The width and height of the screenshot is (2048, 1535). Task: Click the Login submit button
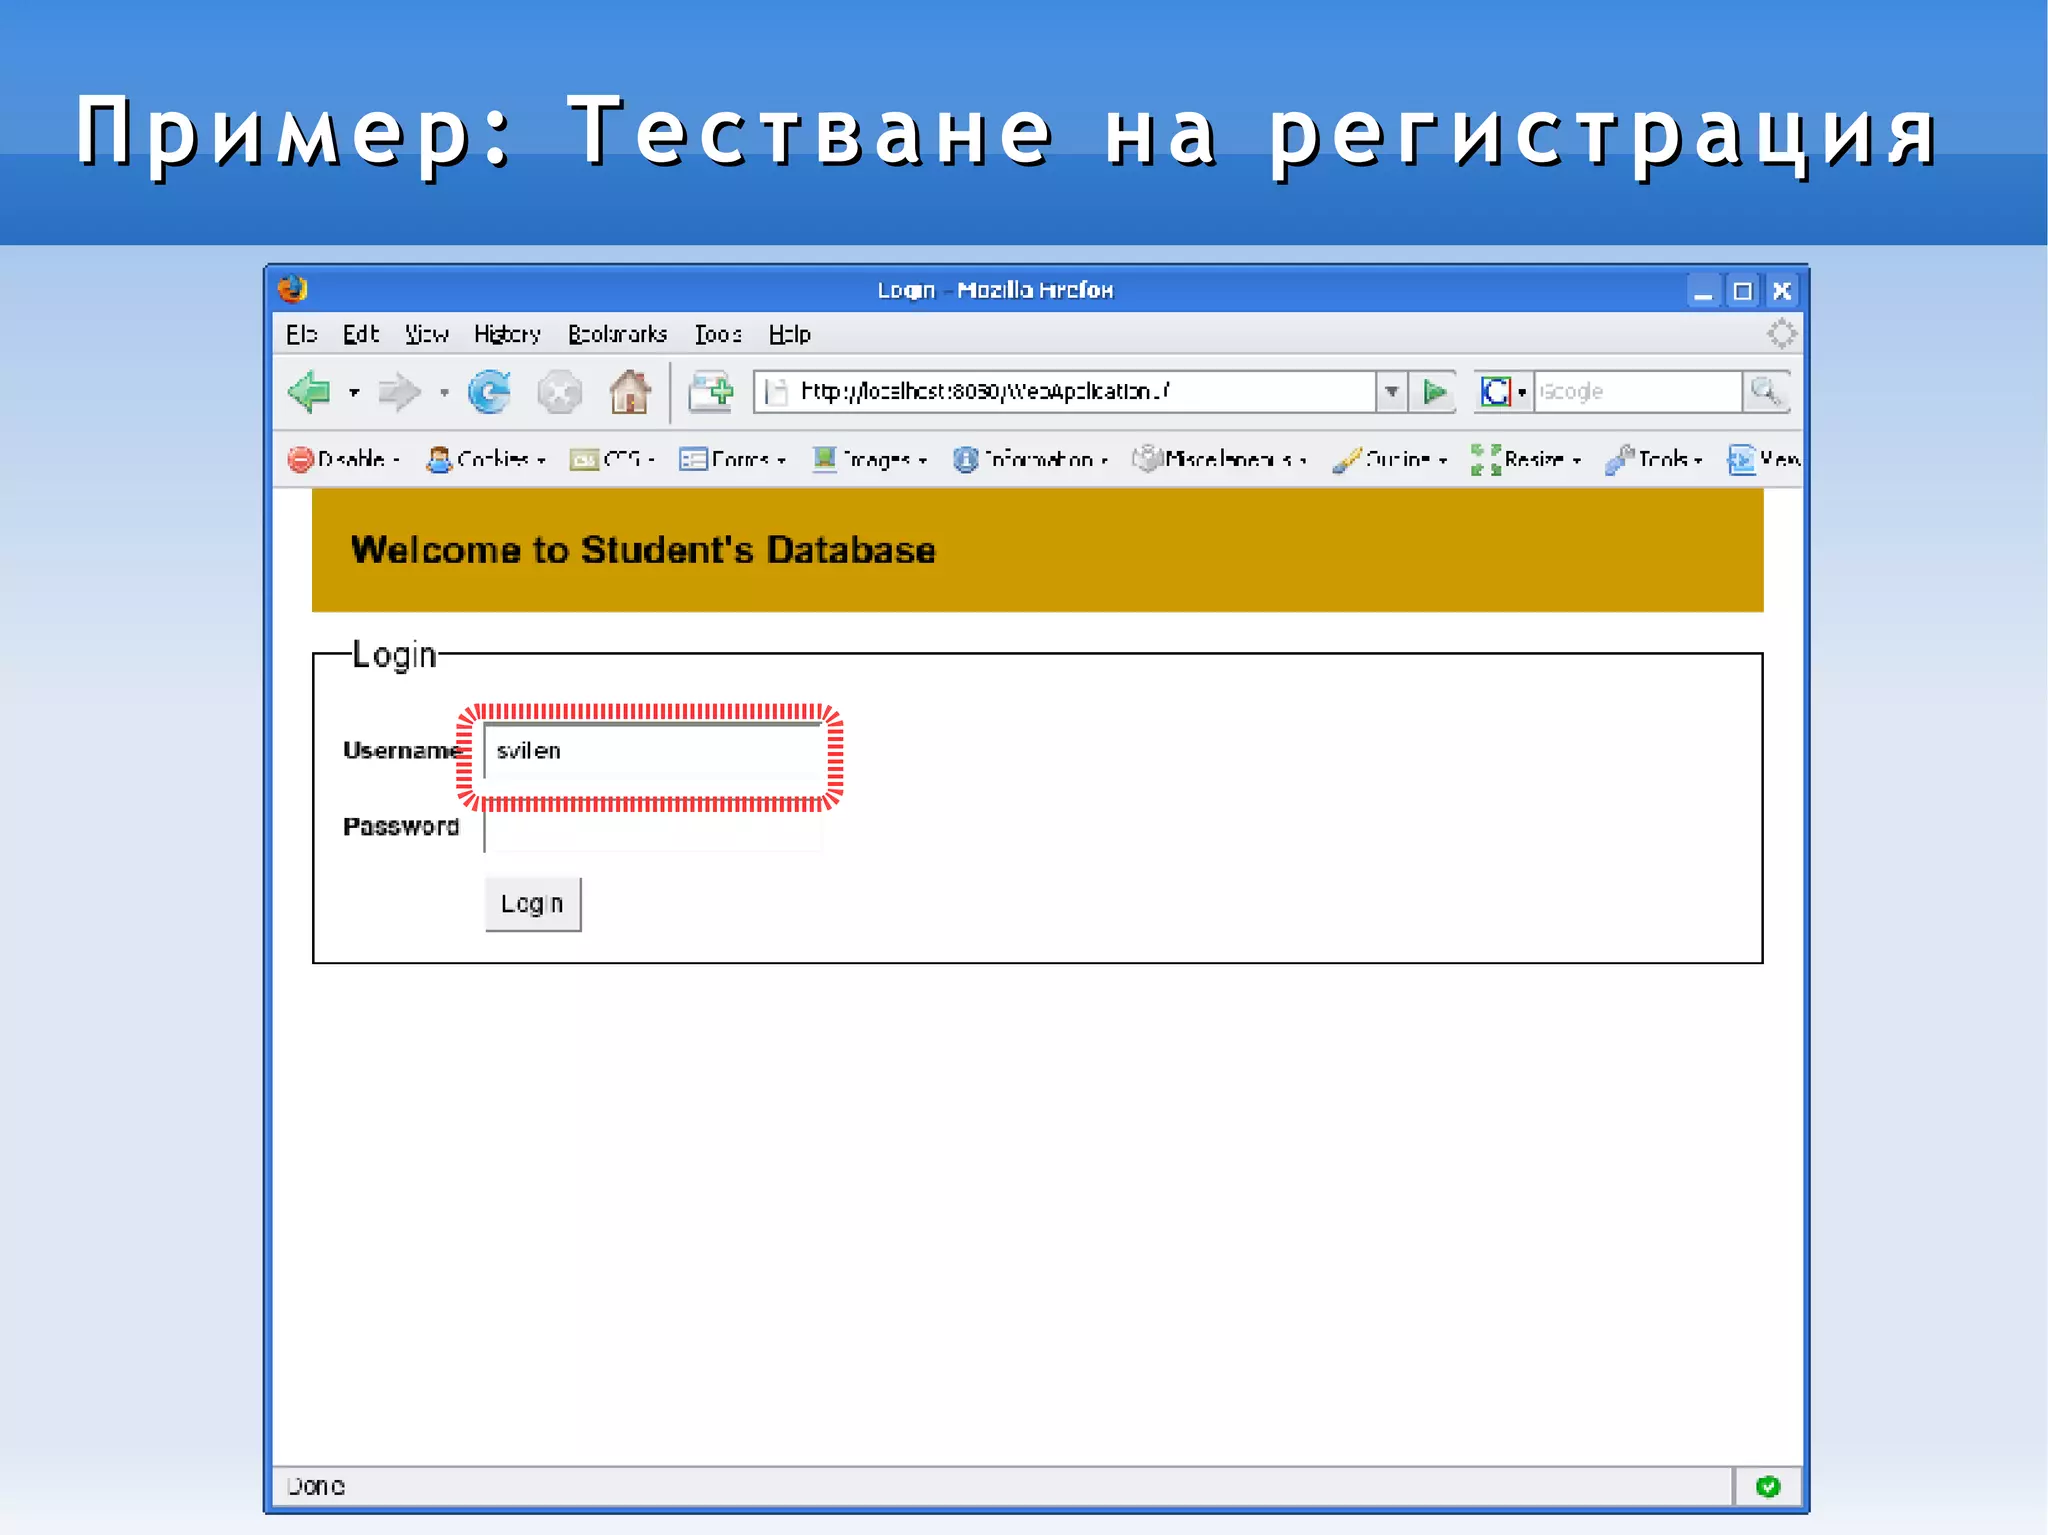pos(533,904)
